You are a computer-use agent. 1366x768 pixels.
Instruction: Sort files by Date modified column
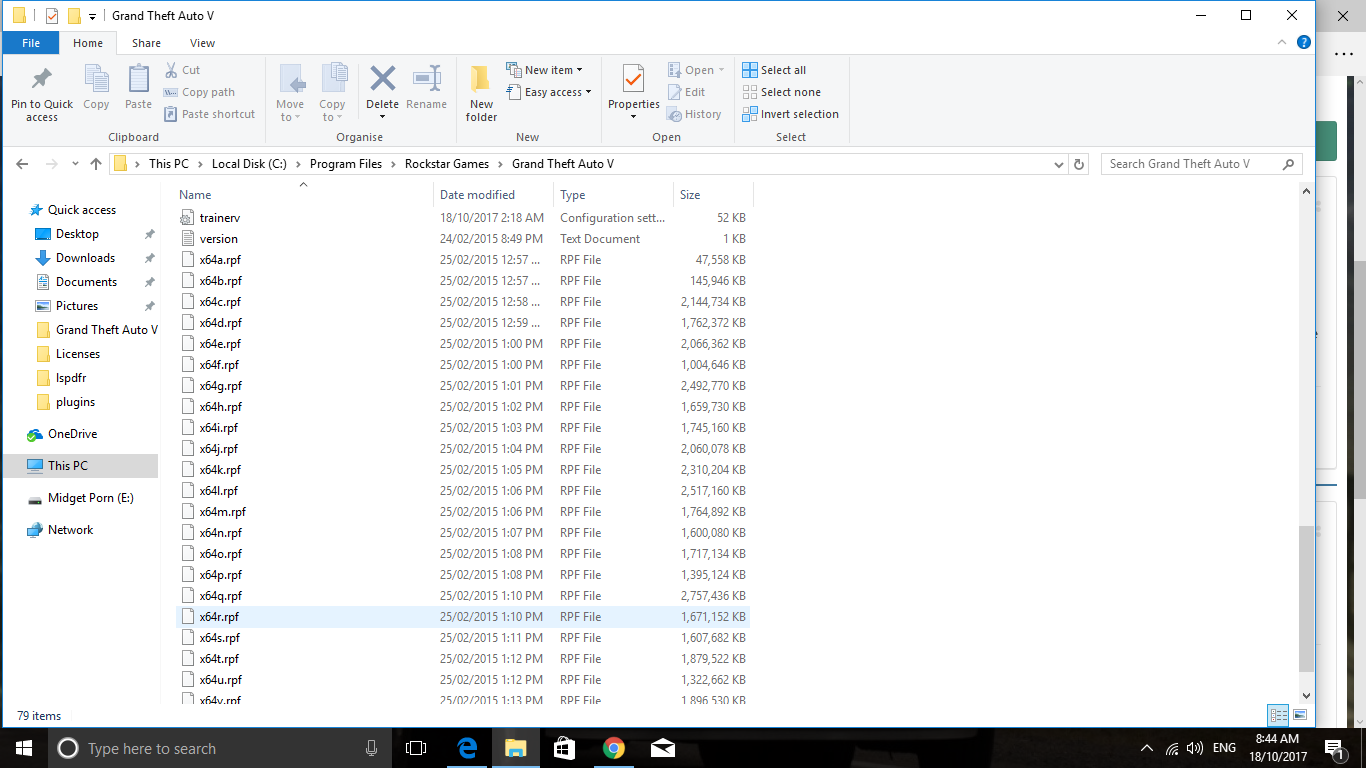coord(477,195)
